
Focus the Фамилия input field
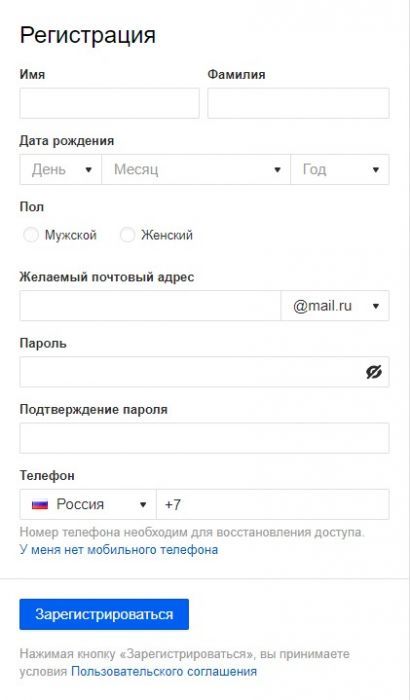[298, 103]
